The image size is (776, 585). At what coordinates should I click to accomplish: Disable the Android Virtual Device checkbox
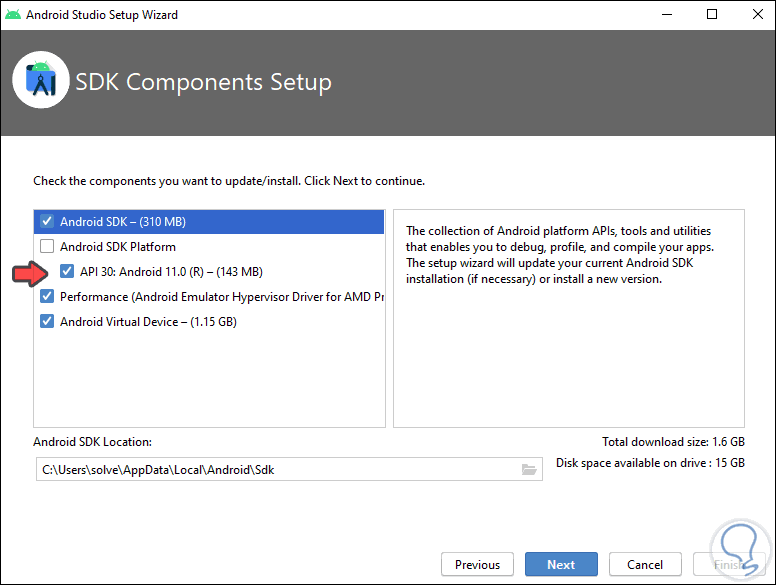(47, 322)
